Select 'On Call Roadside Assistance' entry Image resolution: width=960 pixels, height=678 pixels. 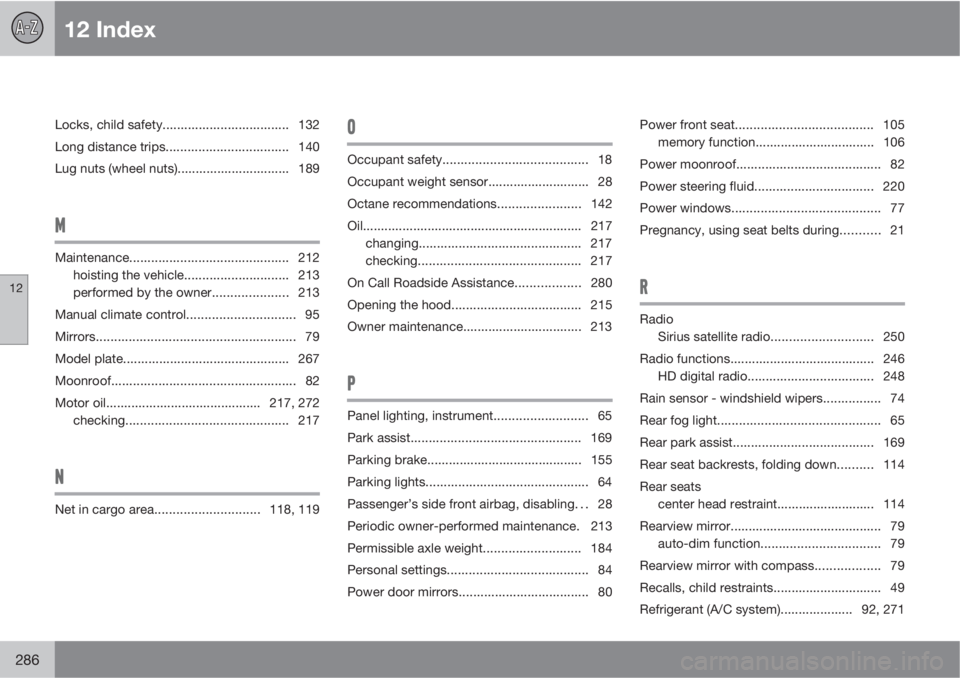click(479, 283)
